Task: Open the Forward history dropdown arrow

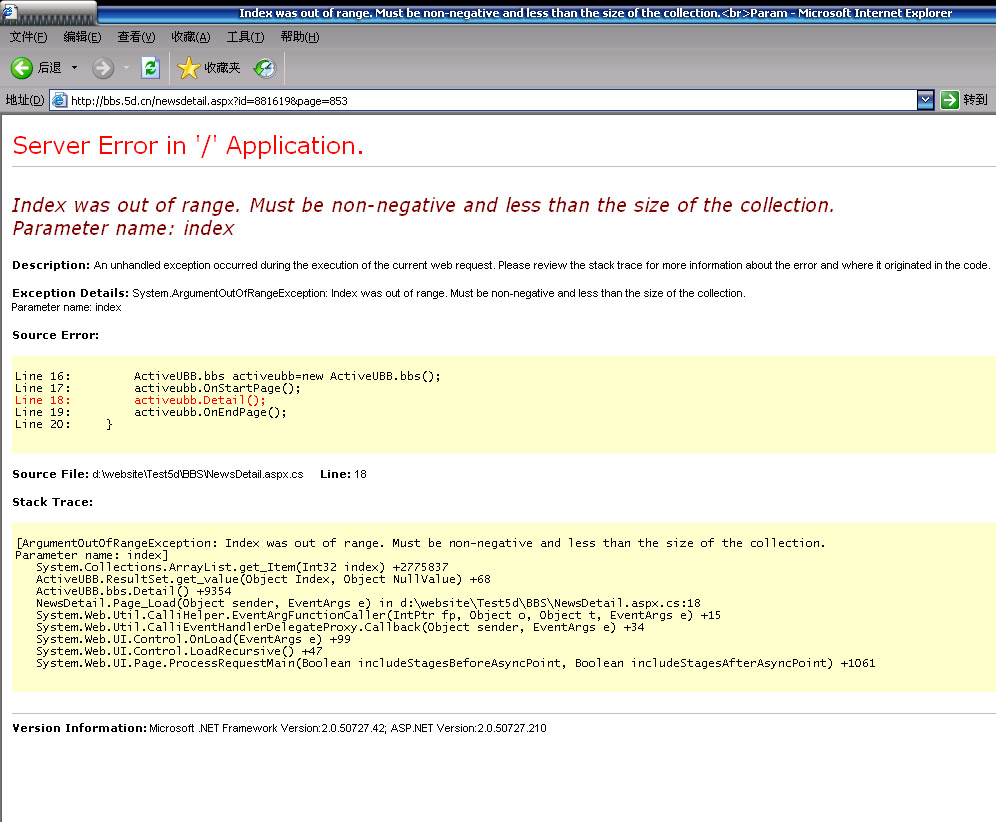Action: pos(126,67)
